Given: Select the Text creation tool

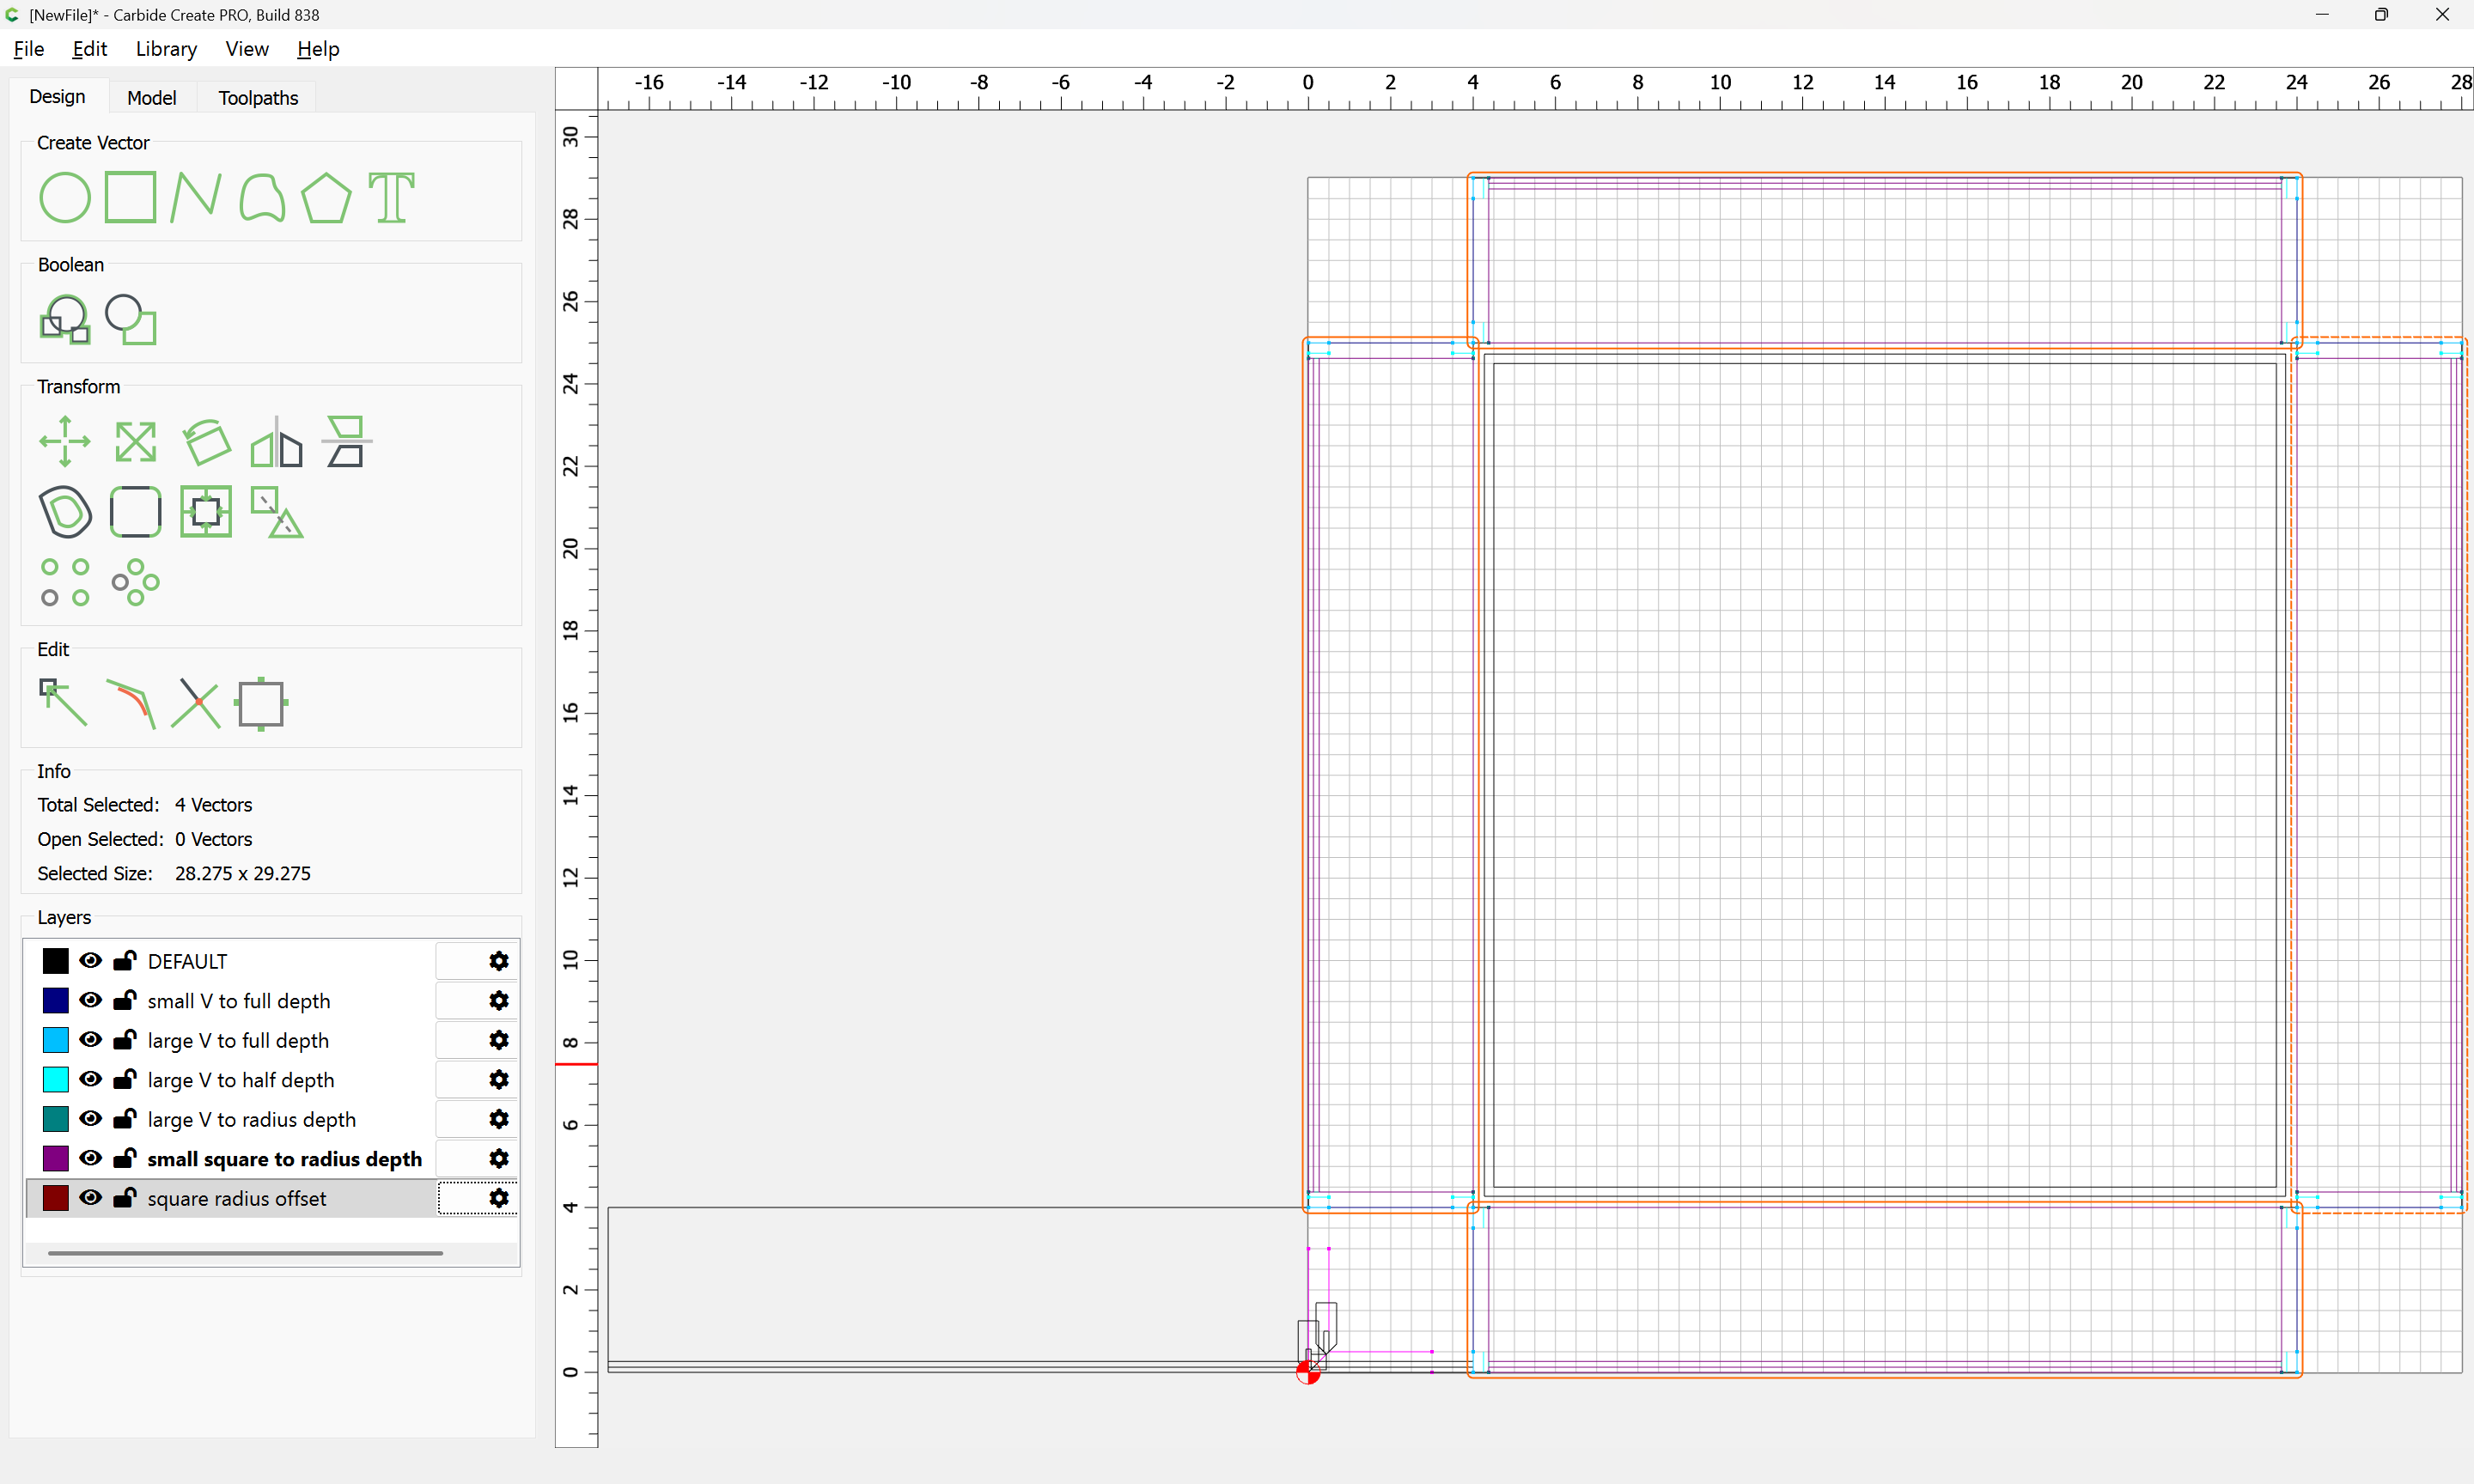Looking at the screenshot, I should [x=391, y=197].
